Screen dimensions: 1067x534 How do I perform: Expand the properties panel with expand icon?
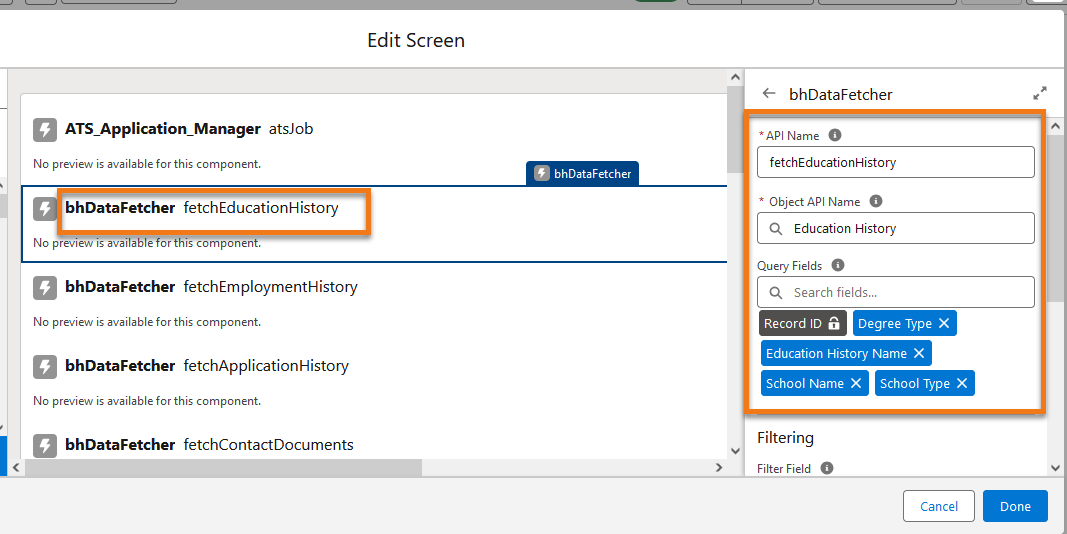1040,94
